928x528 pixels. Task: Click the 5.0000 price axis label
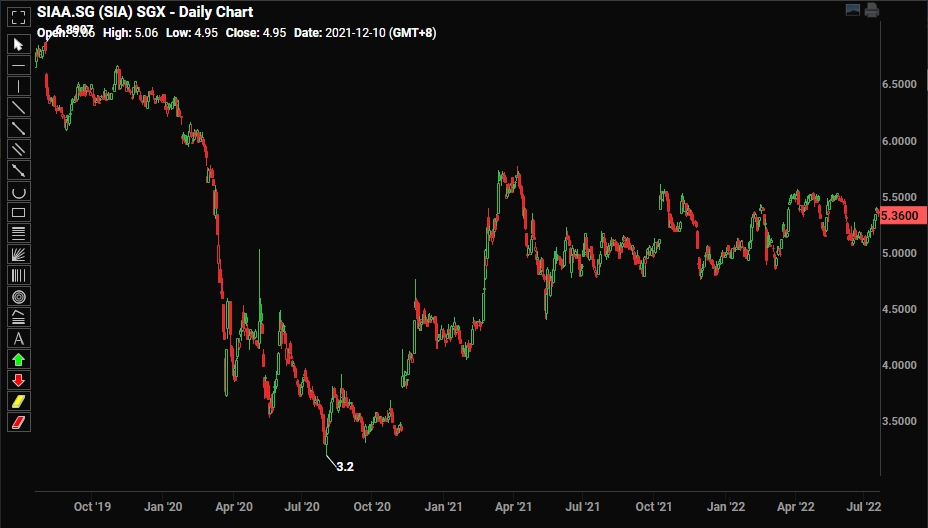pos(899,253)
